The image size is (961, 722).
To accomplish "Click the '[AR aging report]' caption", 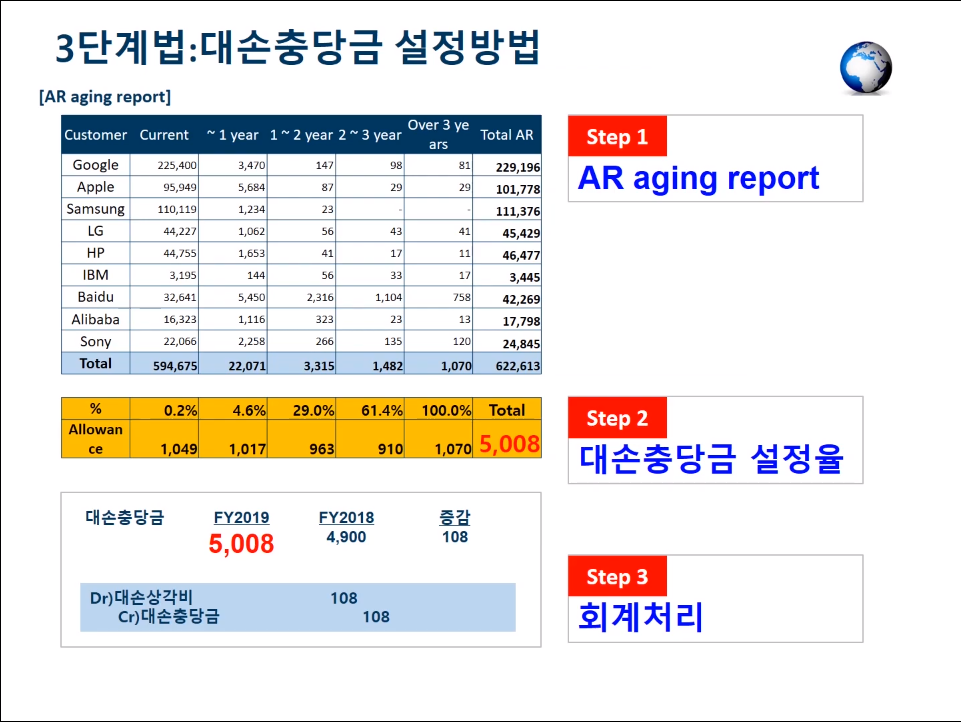I will (x=105, y=97).
